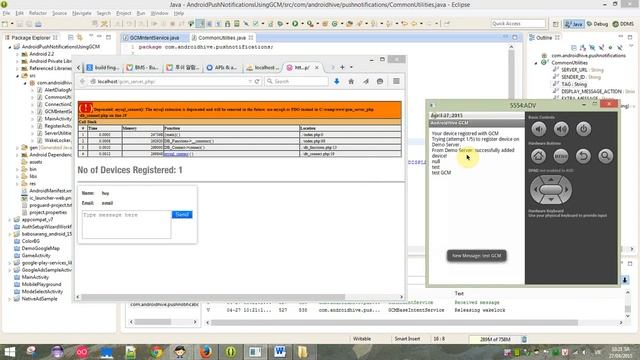Tap the emulator Home hardware button
Viewport: 640px width, 360px height.
pyautogui.click(x=539, y=156)
